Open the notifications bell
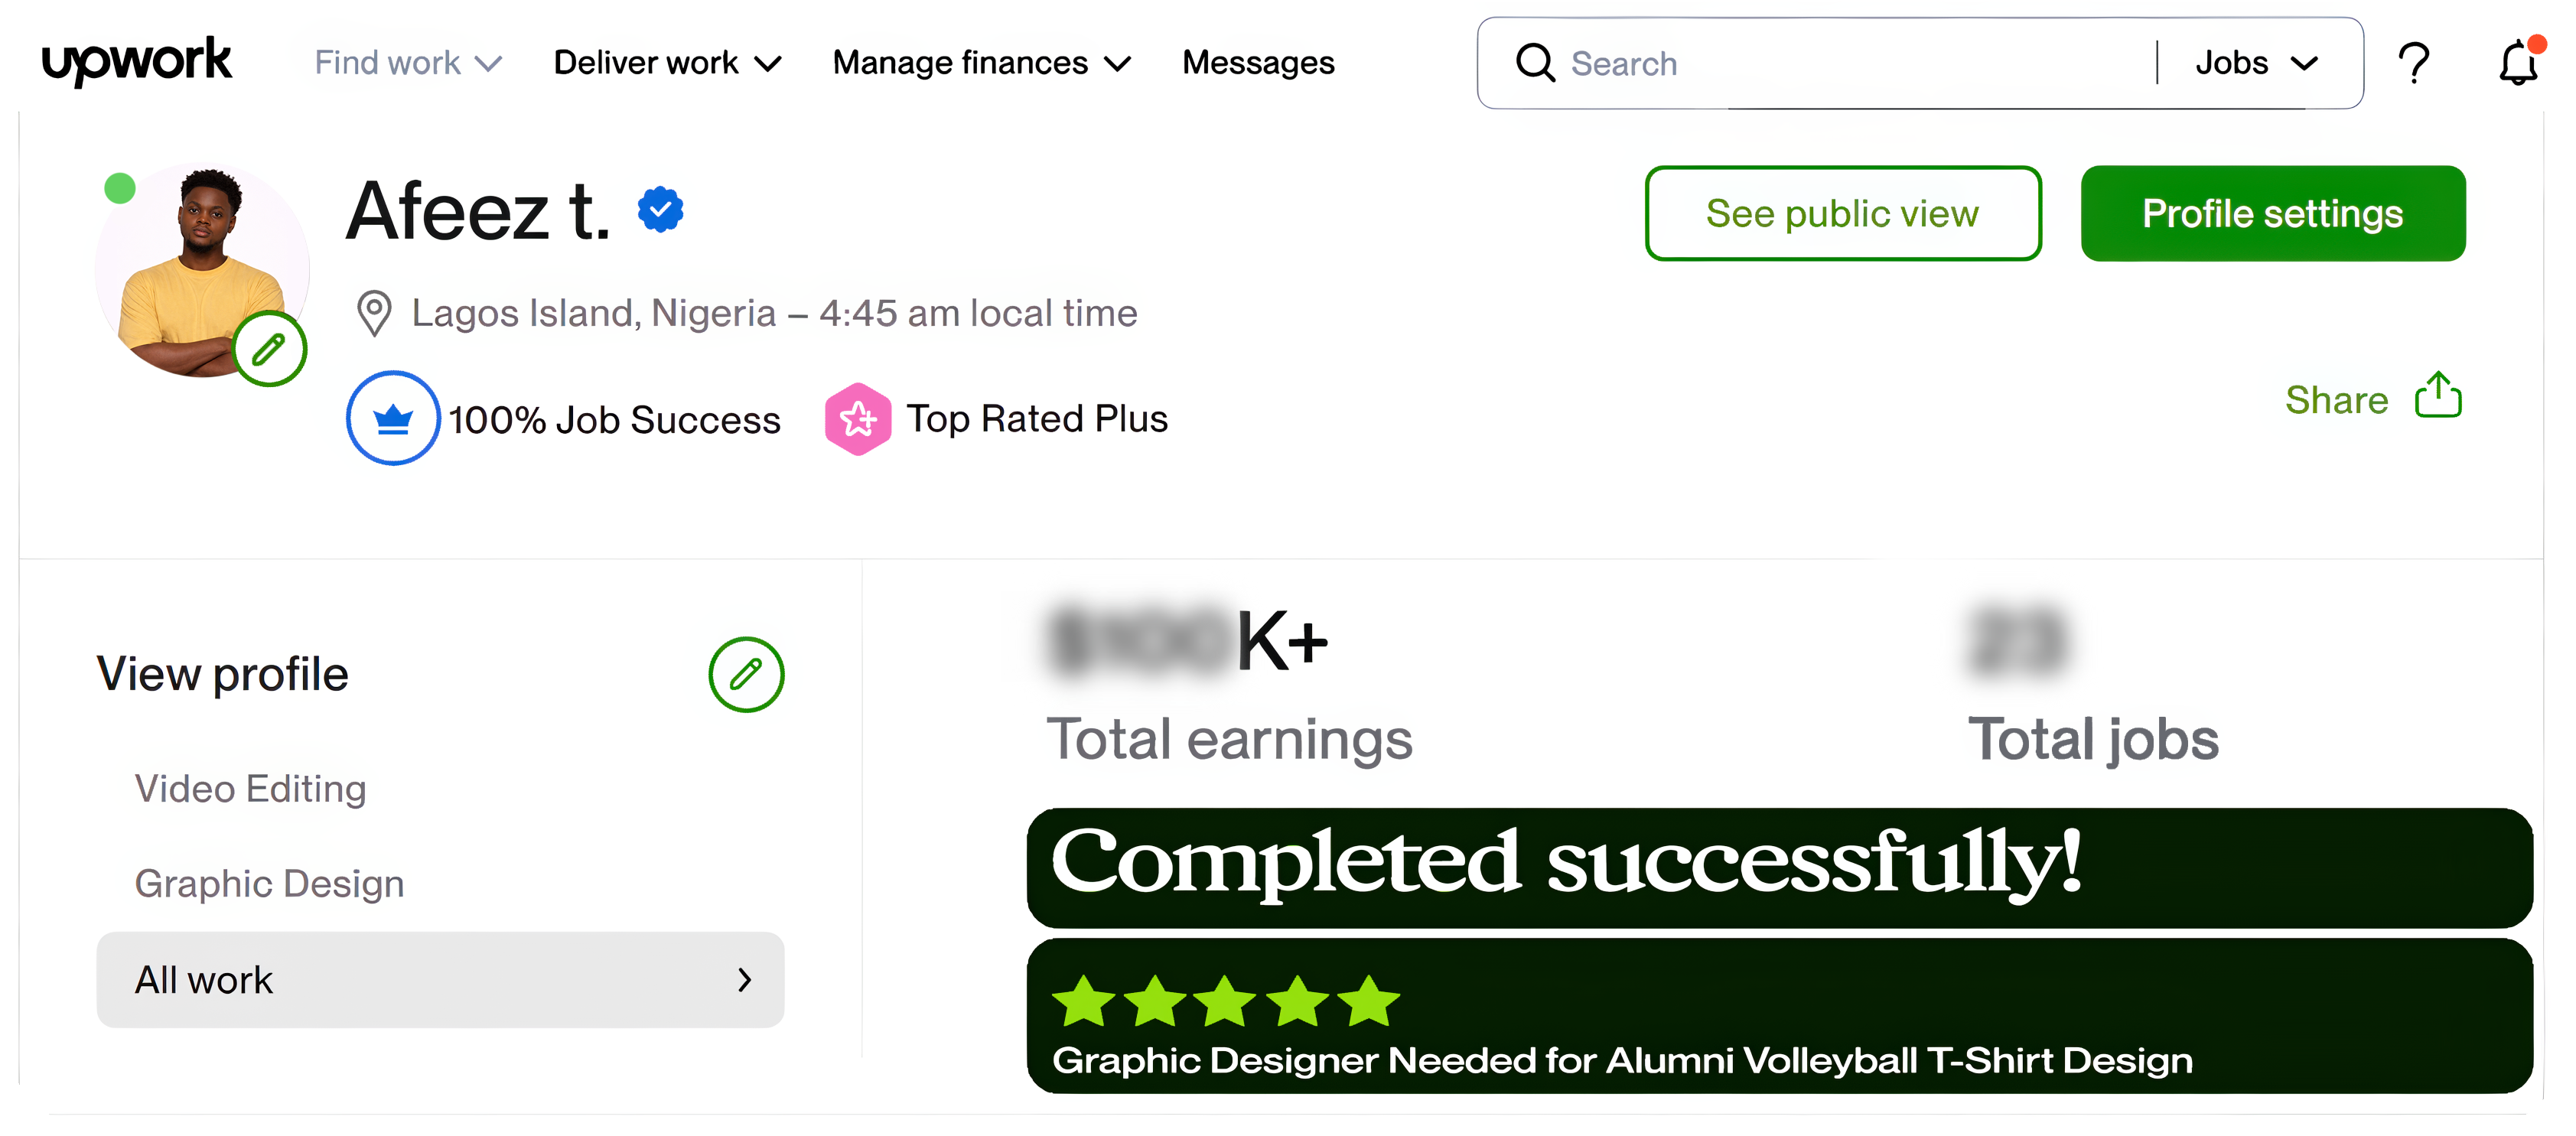This screenshot has height=1136, width=2576. pyautogui.click(x=2519, y=63)
